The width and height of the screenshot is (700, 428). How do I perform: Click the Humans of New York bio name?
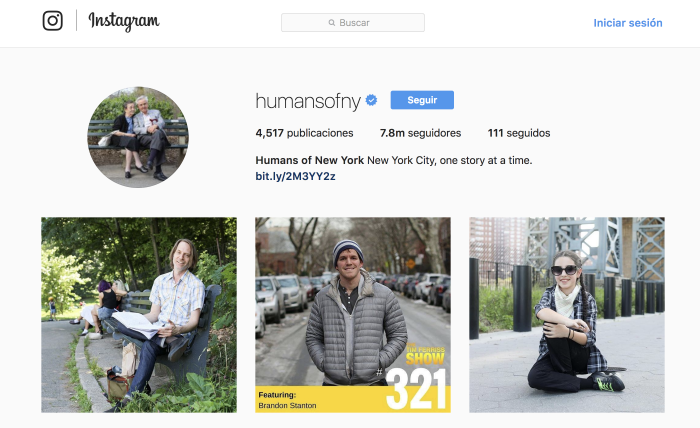pos(309,160)
